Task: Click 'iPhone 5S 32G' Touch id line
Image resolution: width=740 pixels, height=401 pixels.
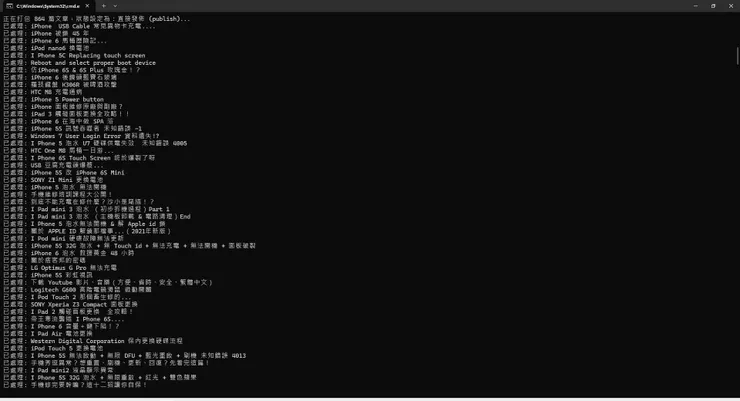Action: (130, 246)
